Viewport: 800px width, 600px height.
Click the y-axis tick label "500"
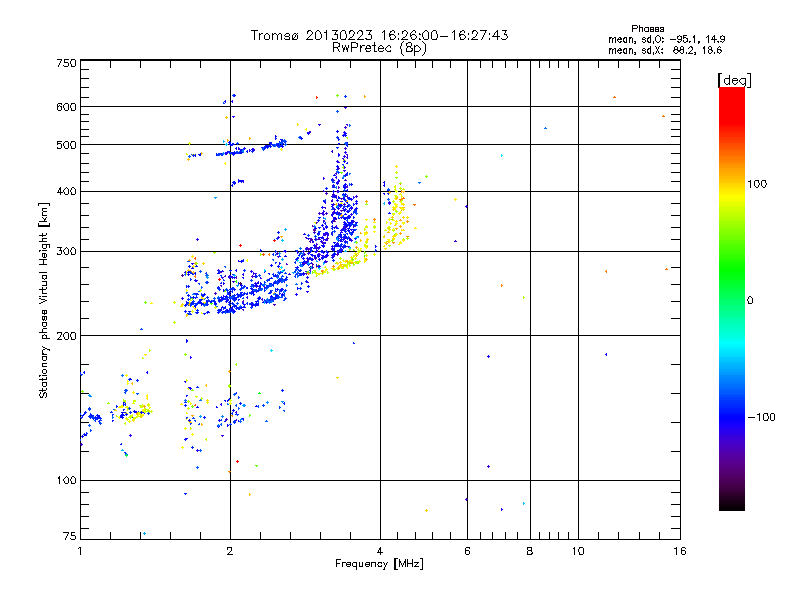(67, 145)
